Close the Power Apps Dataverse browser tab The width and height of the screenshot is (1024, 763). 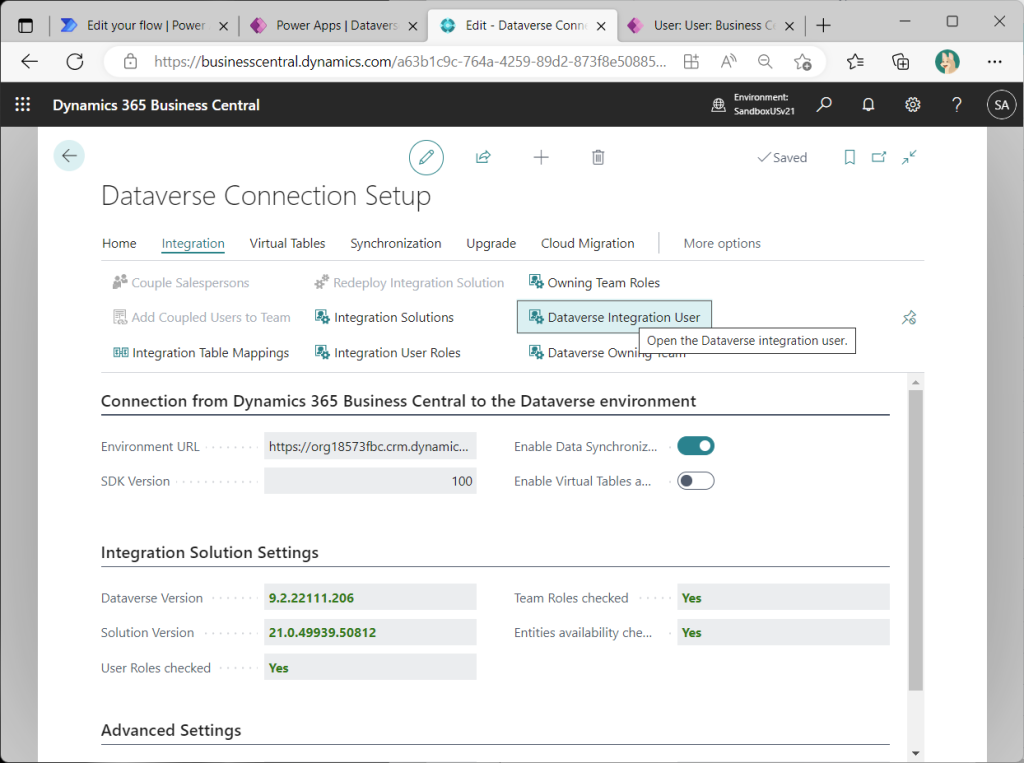click(413, 26)
